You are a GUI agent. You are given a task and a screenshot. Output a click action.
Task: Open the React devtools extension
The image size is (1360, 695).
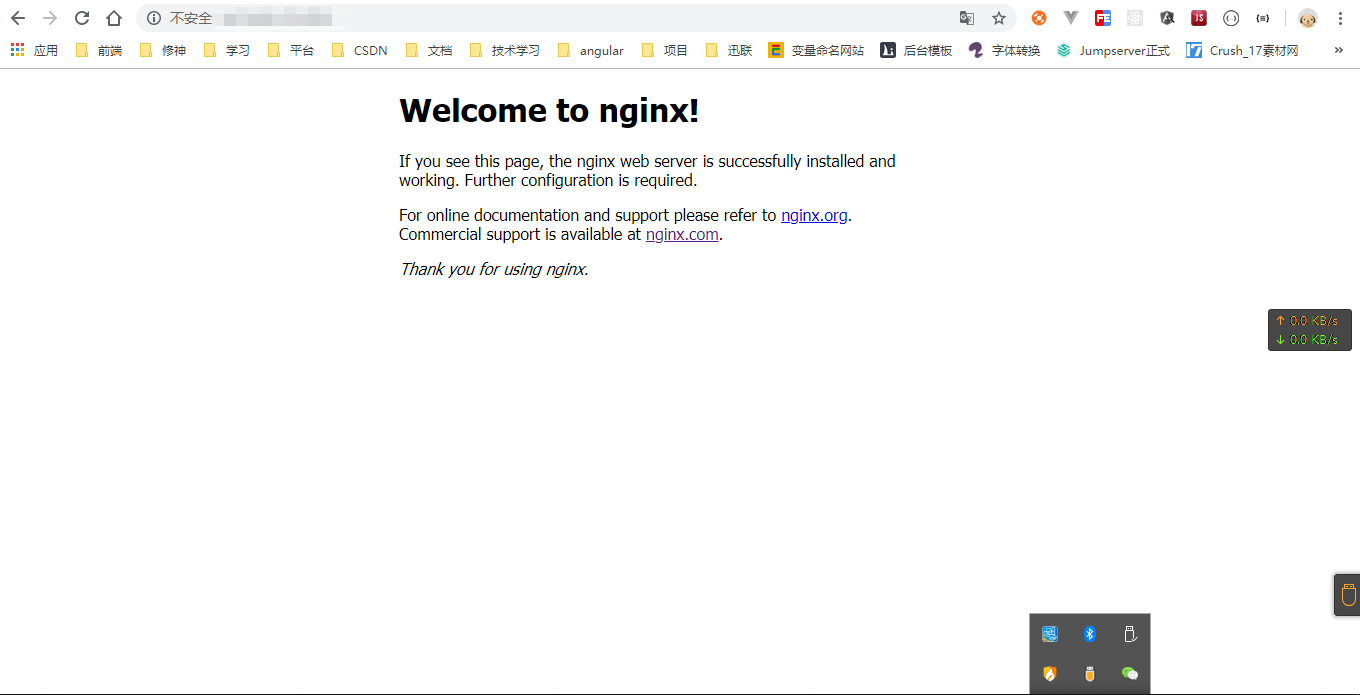(x=1135, y=18)
